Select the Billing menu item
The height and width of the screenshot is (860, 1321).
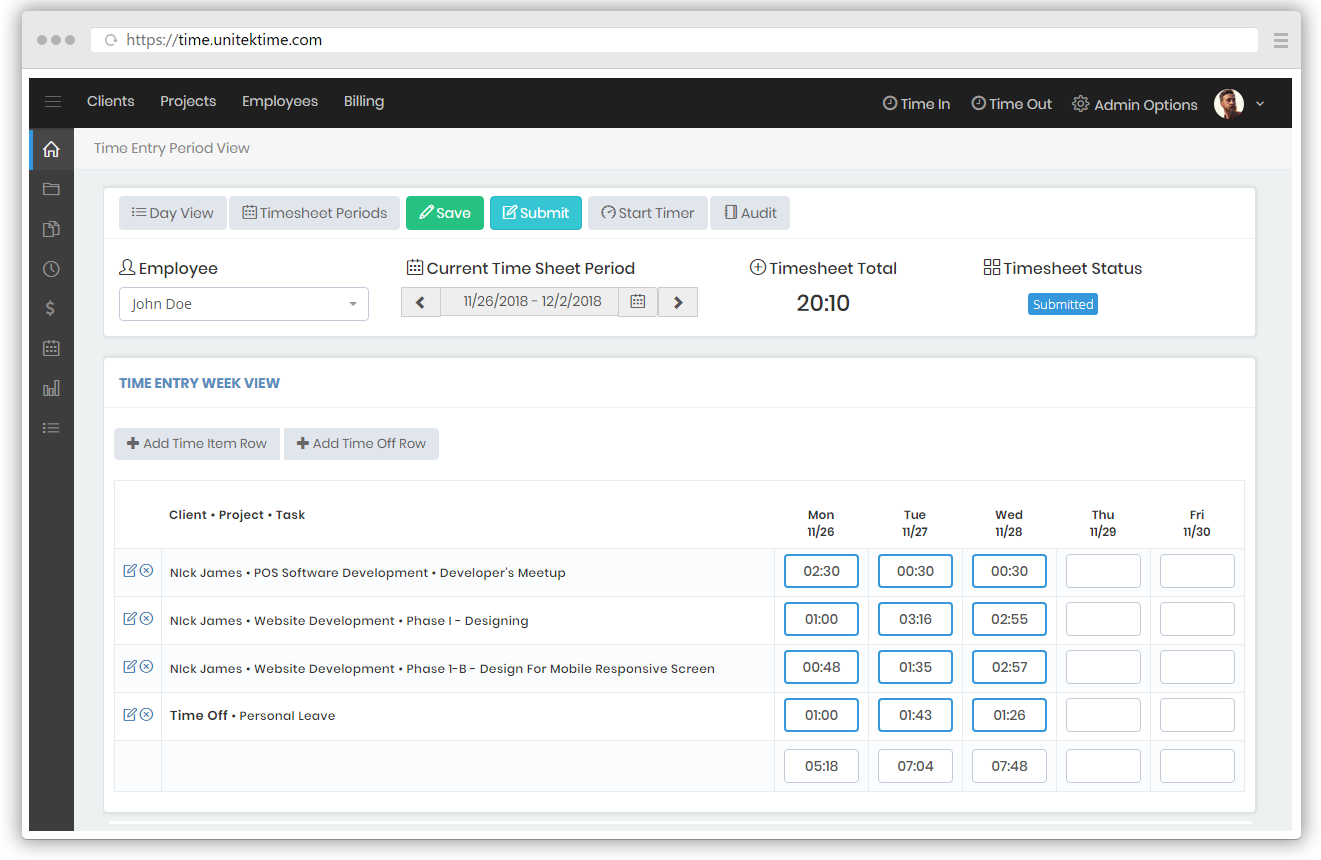click(x=364, y=102)
